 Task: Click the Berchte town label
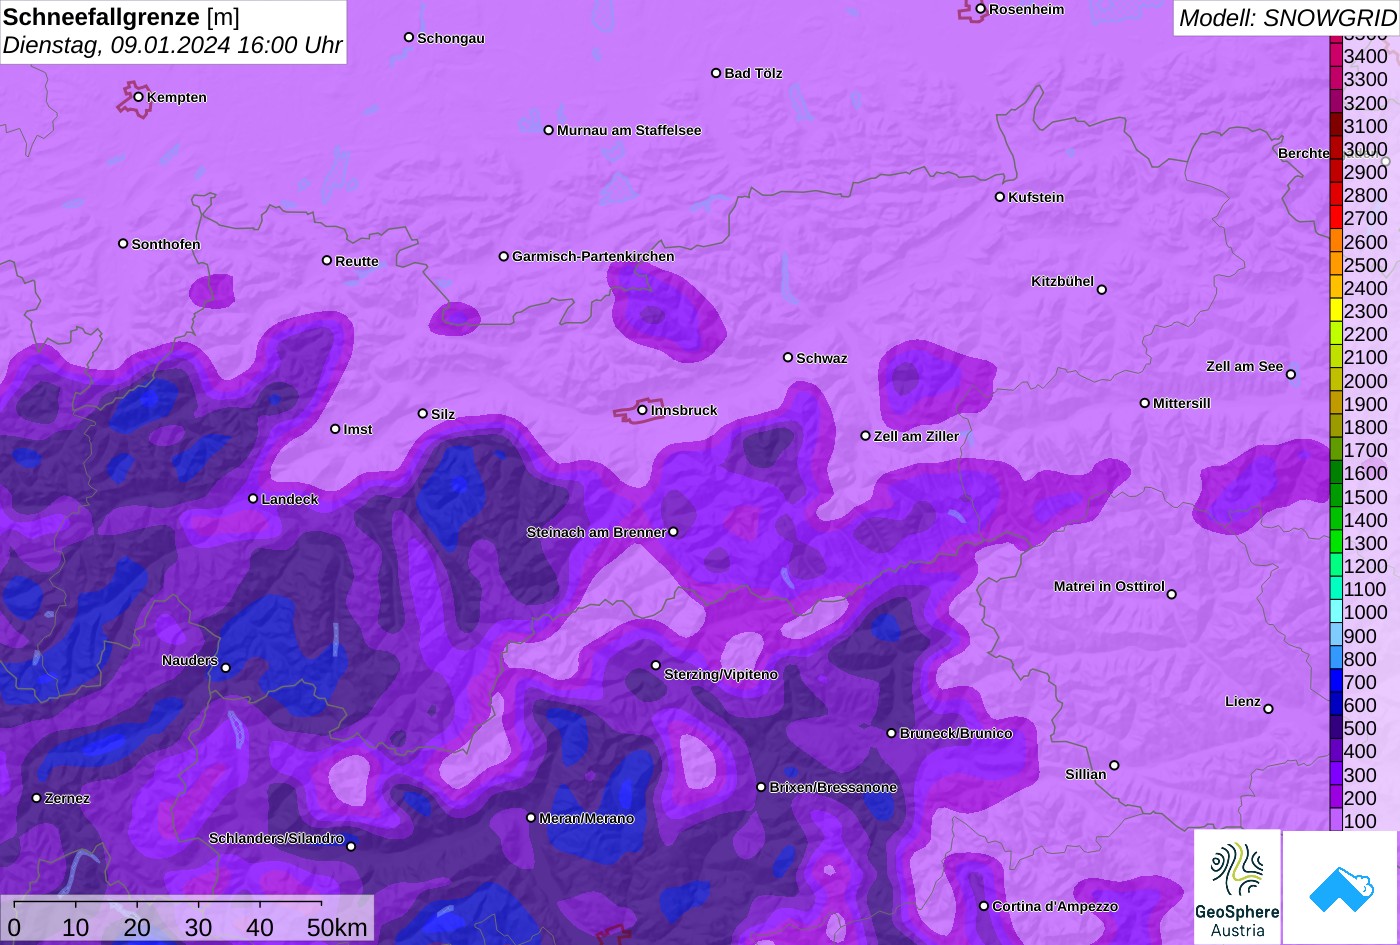(1304, 153)
